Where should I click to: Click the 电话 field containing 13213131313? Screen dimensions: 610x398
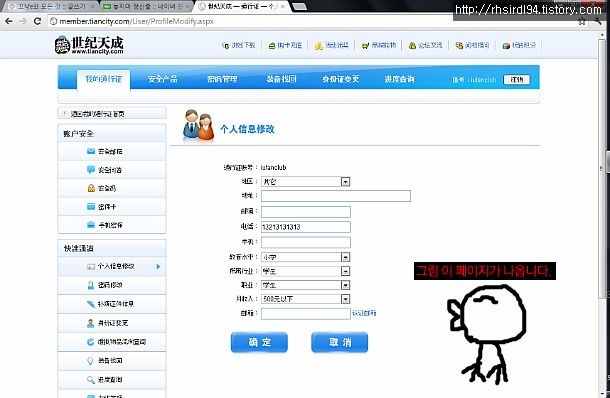pyautogui.click(x=306, y=227)
